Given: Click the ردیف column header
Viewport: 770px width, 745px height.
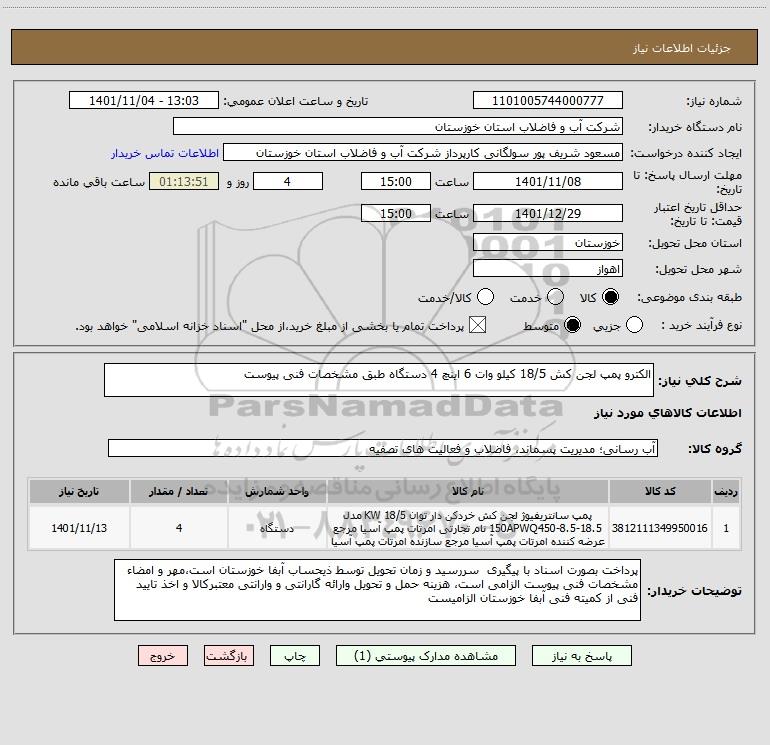Looking at the screenshot, I should coord(726,492).
